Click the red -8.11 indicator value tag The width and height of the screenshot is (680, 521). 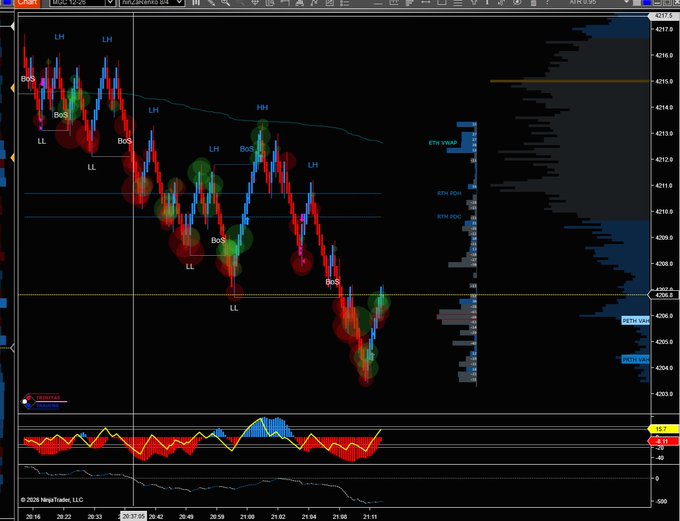663,441
